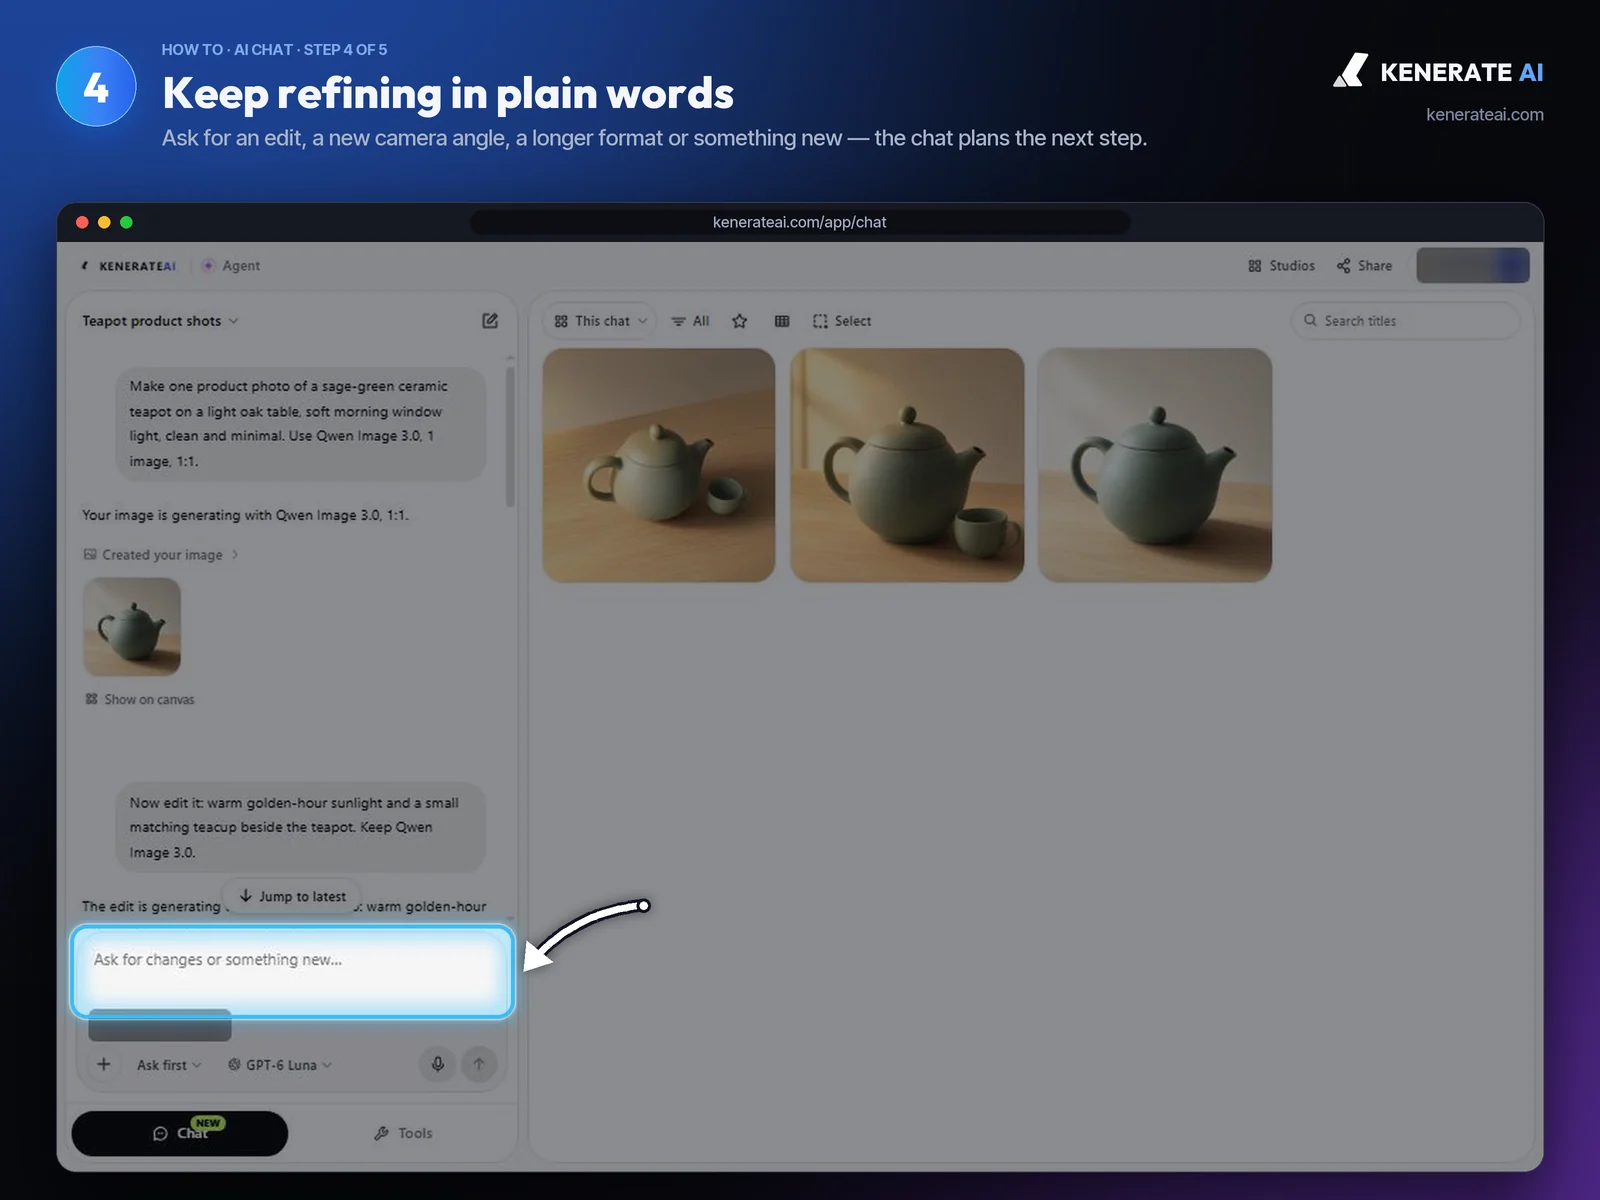Click the message starting Make one product photo

pyautogui.click(x=301, y=424)
